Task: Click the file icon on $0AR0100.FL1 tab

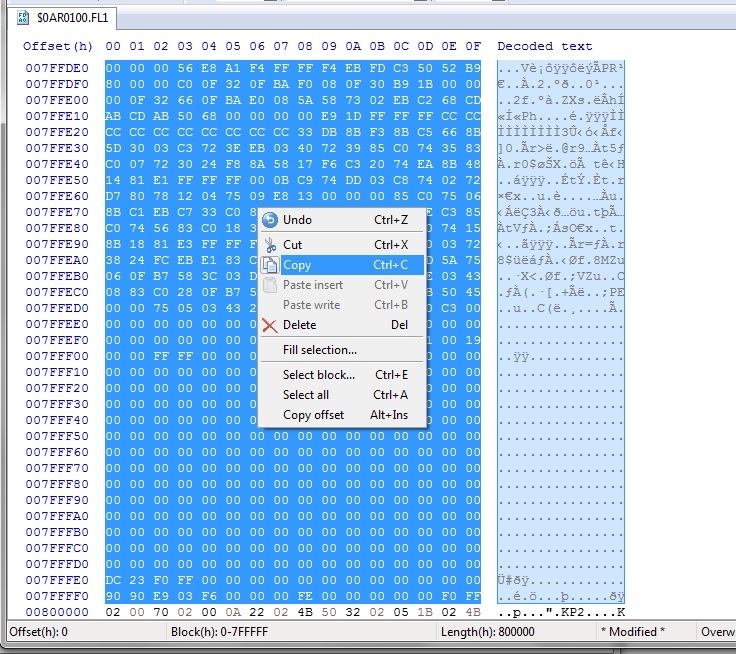Action: point(23,18)
